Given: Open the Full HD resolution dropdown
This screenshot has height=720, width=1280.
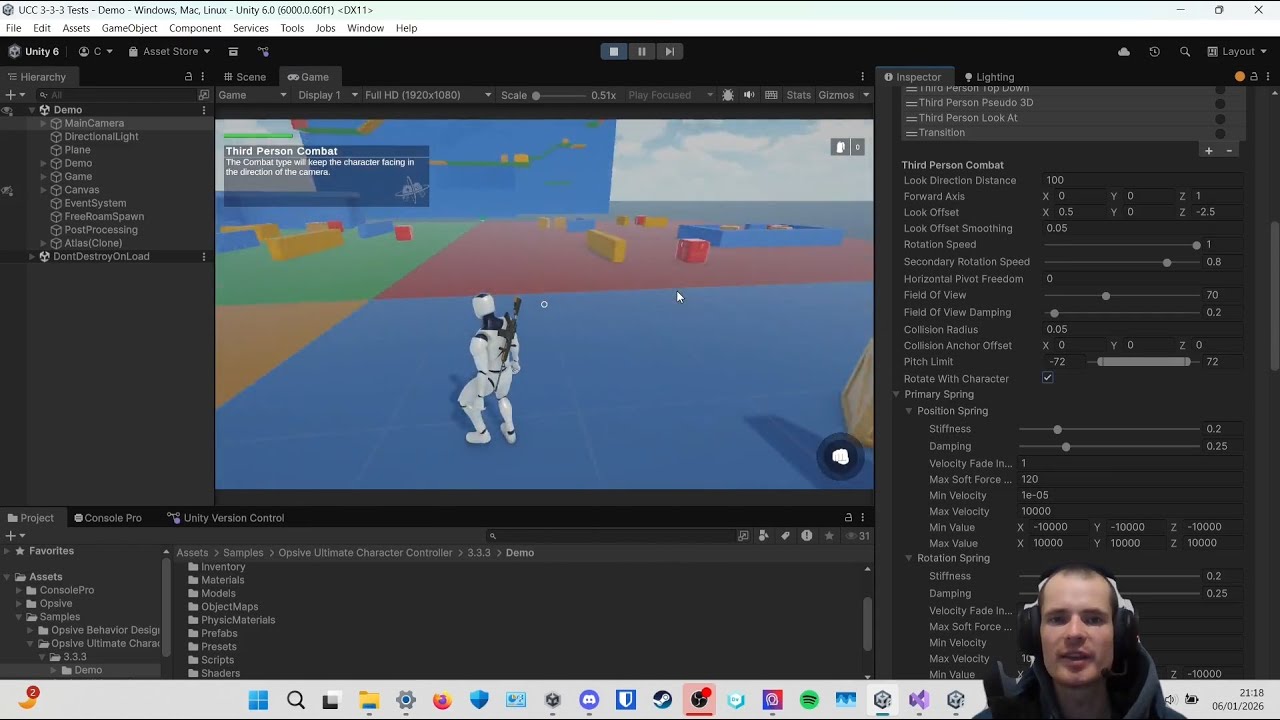Looking at the screenshot, I should [x=428, y=95].
